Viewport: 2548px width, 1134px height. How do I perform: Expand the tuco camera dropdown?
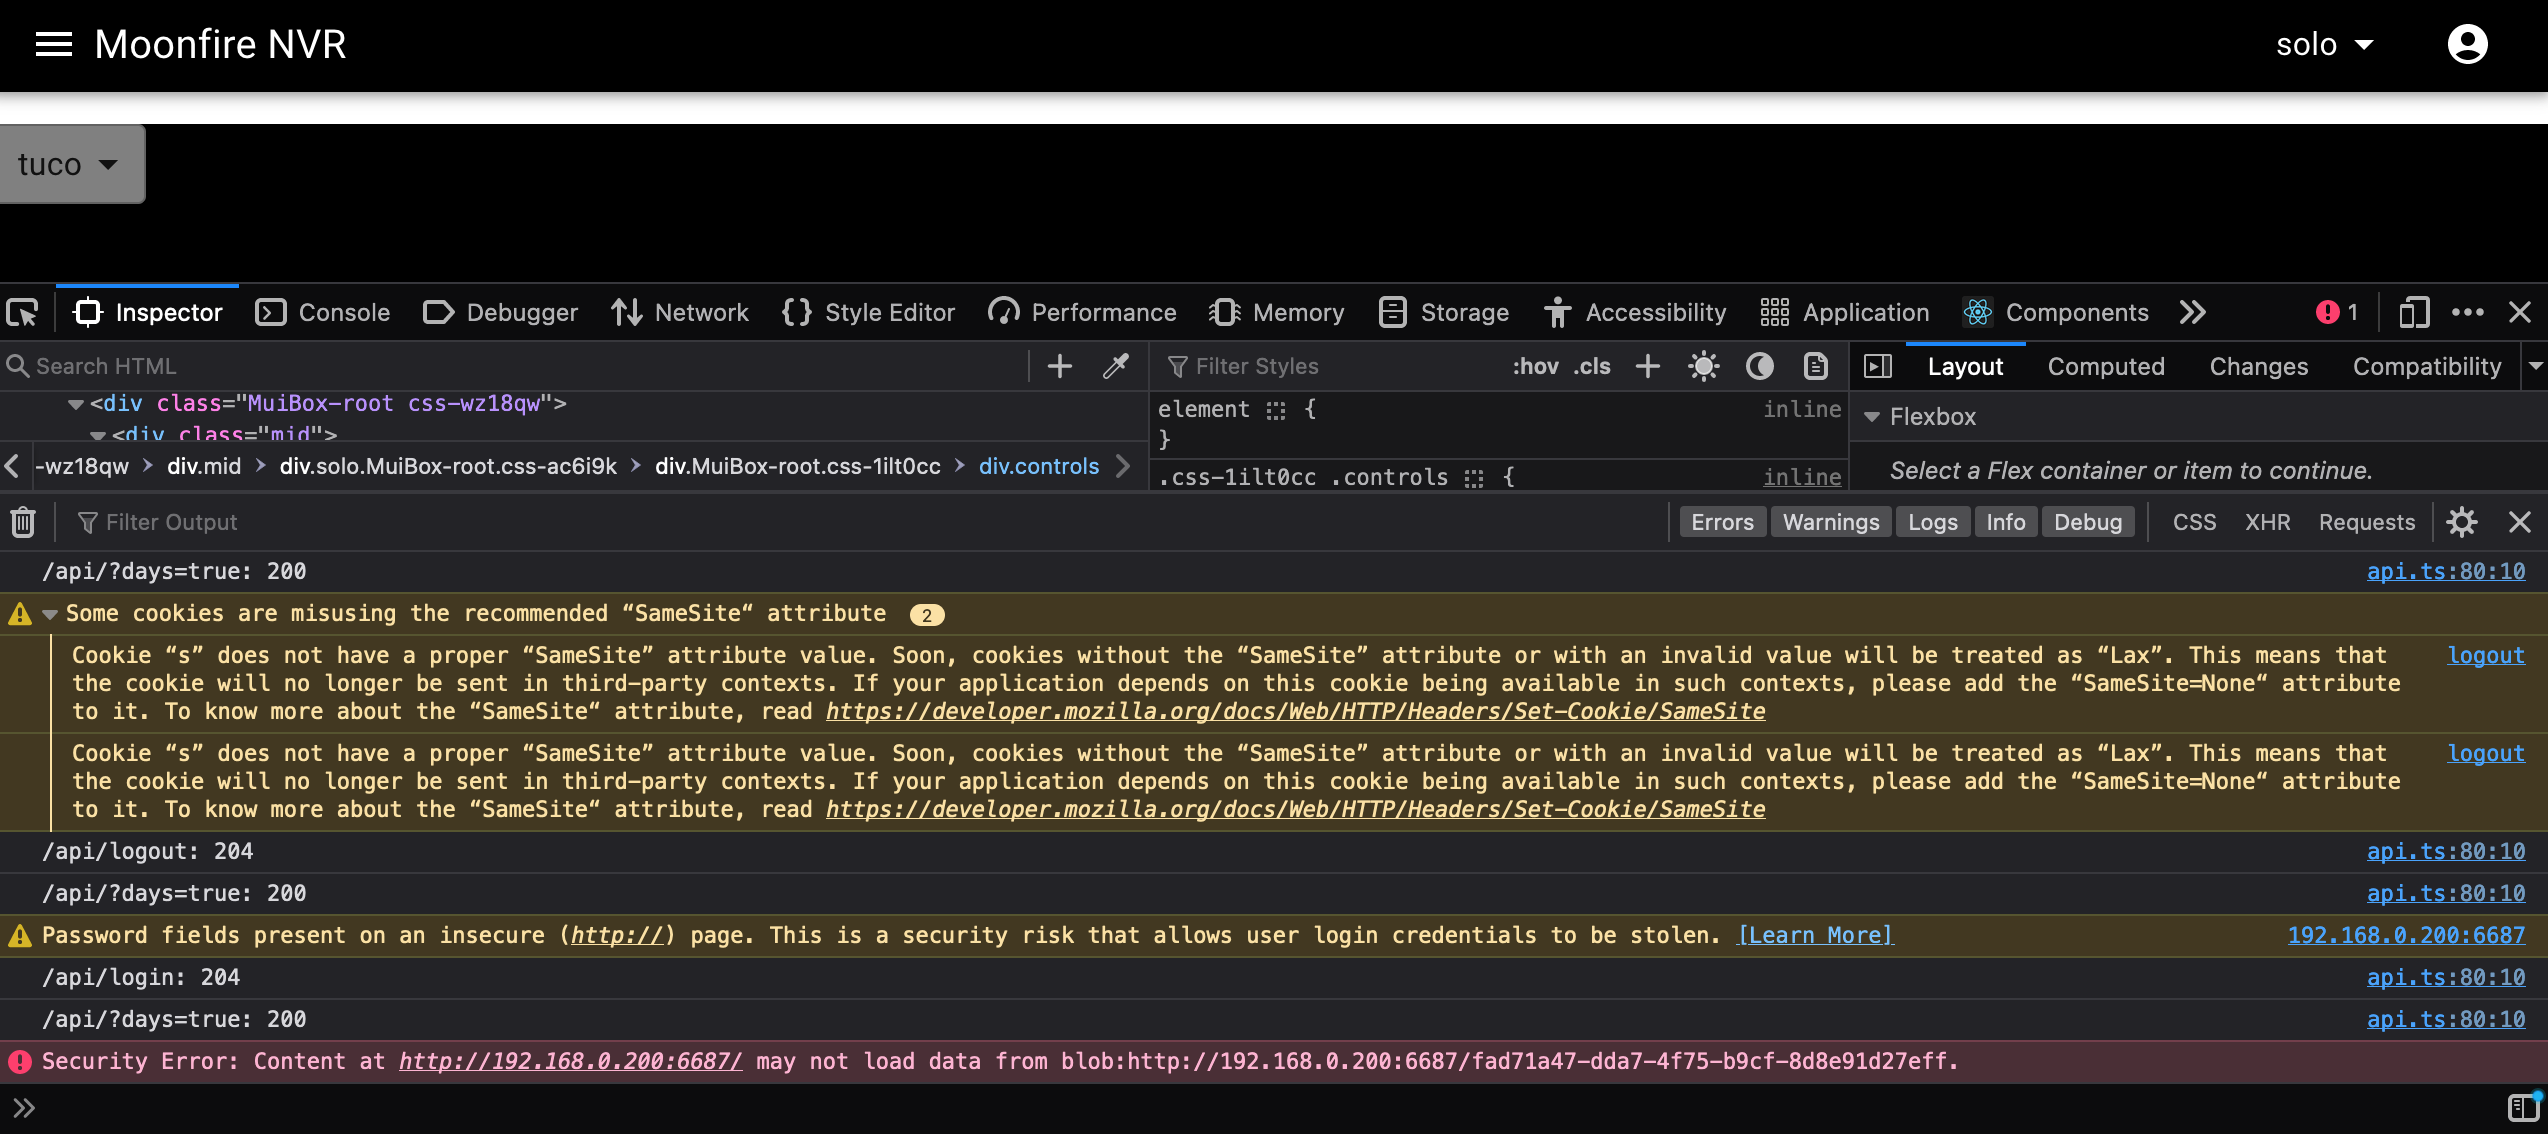72,163
